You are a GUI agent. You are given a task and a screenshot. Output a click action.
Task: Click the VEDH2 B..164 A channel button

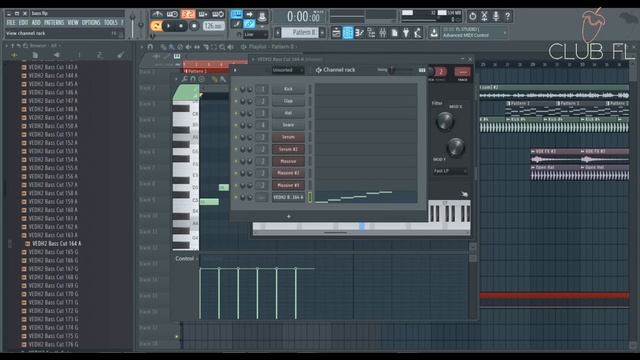[288, 197]
